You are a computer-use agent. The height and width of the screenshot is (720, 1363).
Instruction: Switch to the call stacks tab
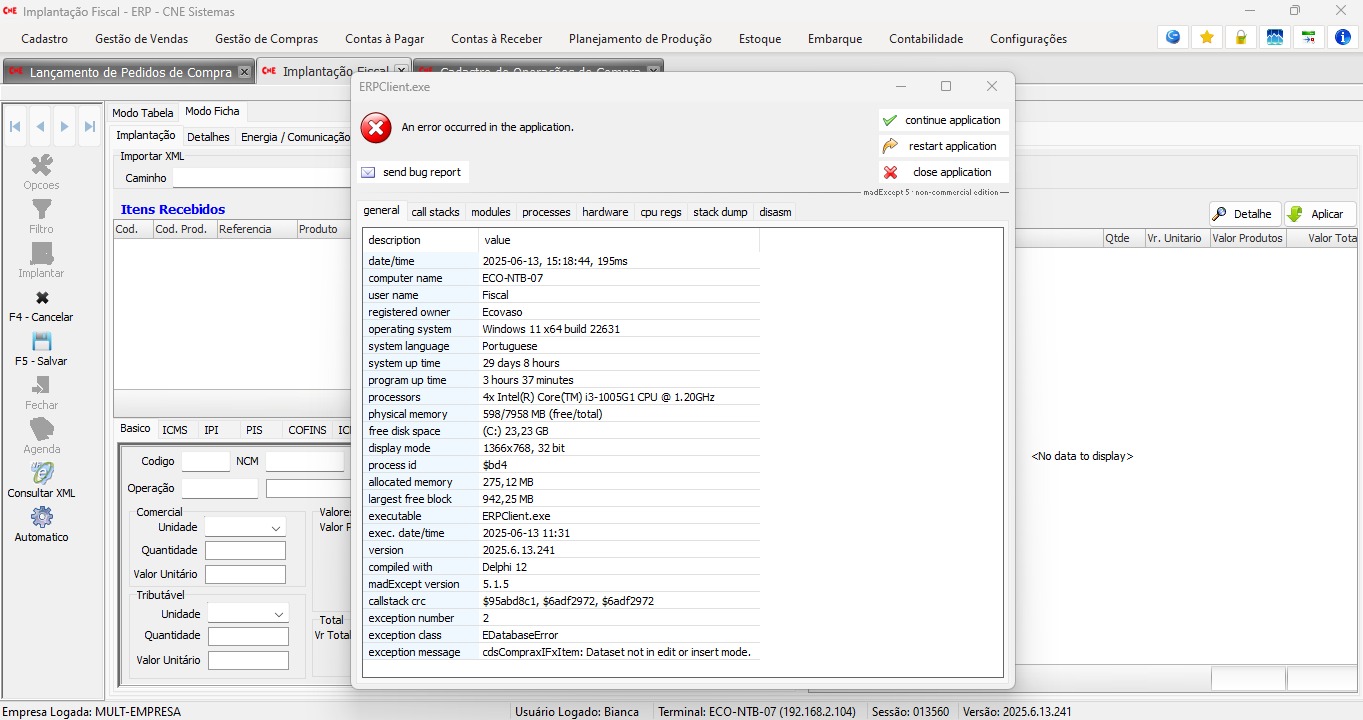coord(435,212)
